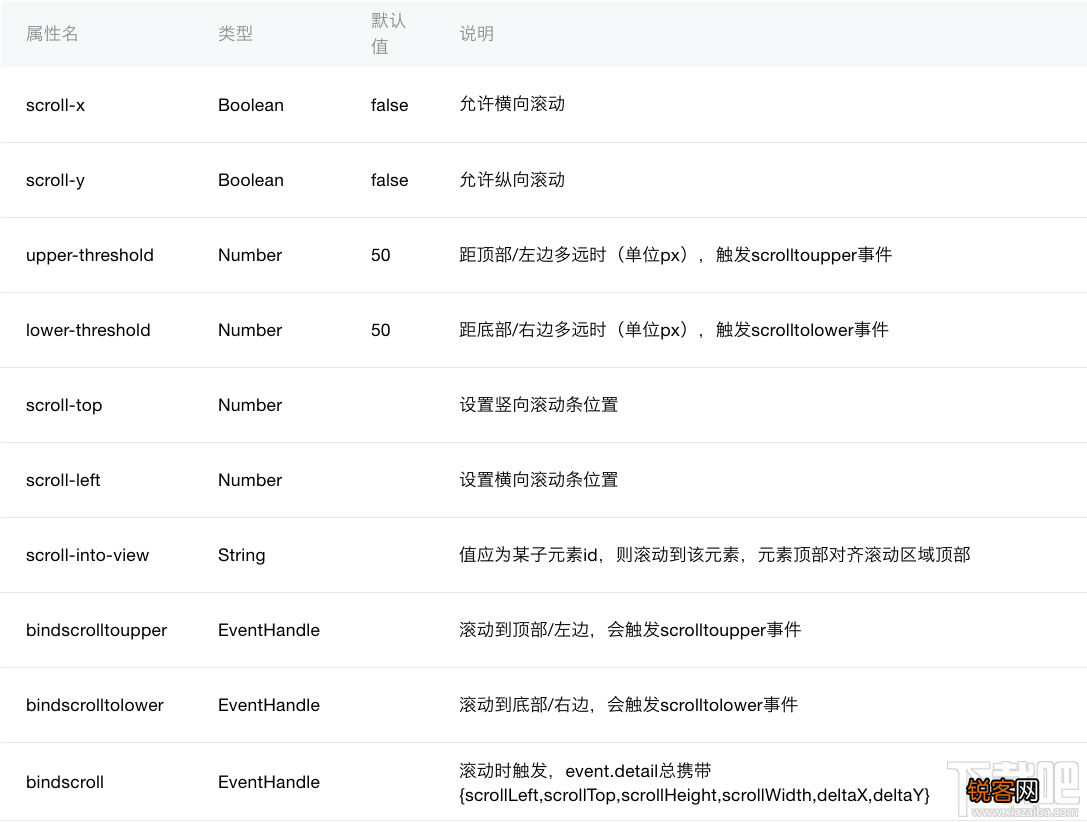Viewport: 1087px width, 822px height.
Task: Click description 值应为某子元素id
Action: pos(715,554)
